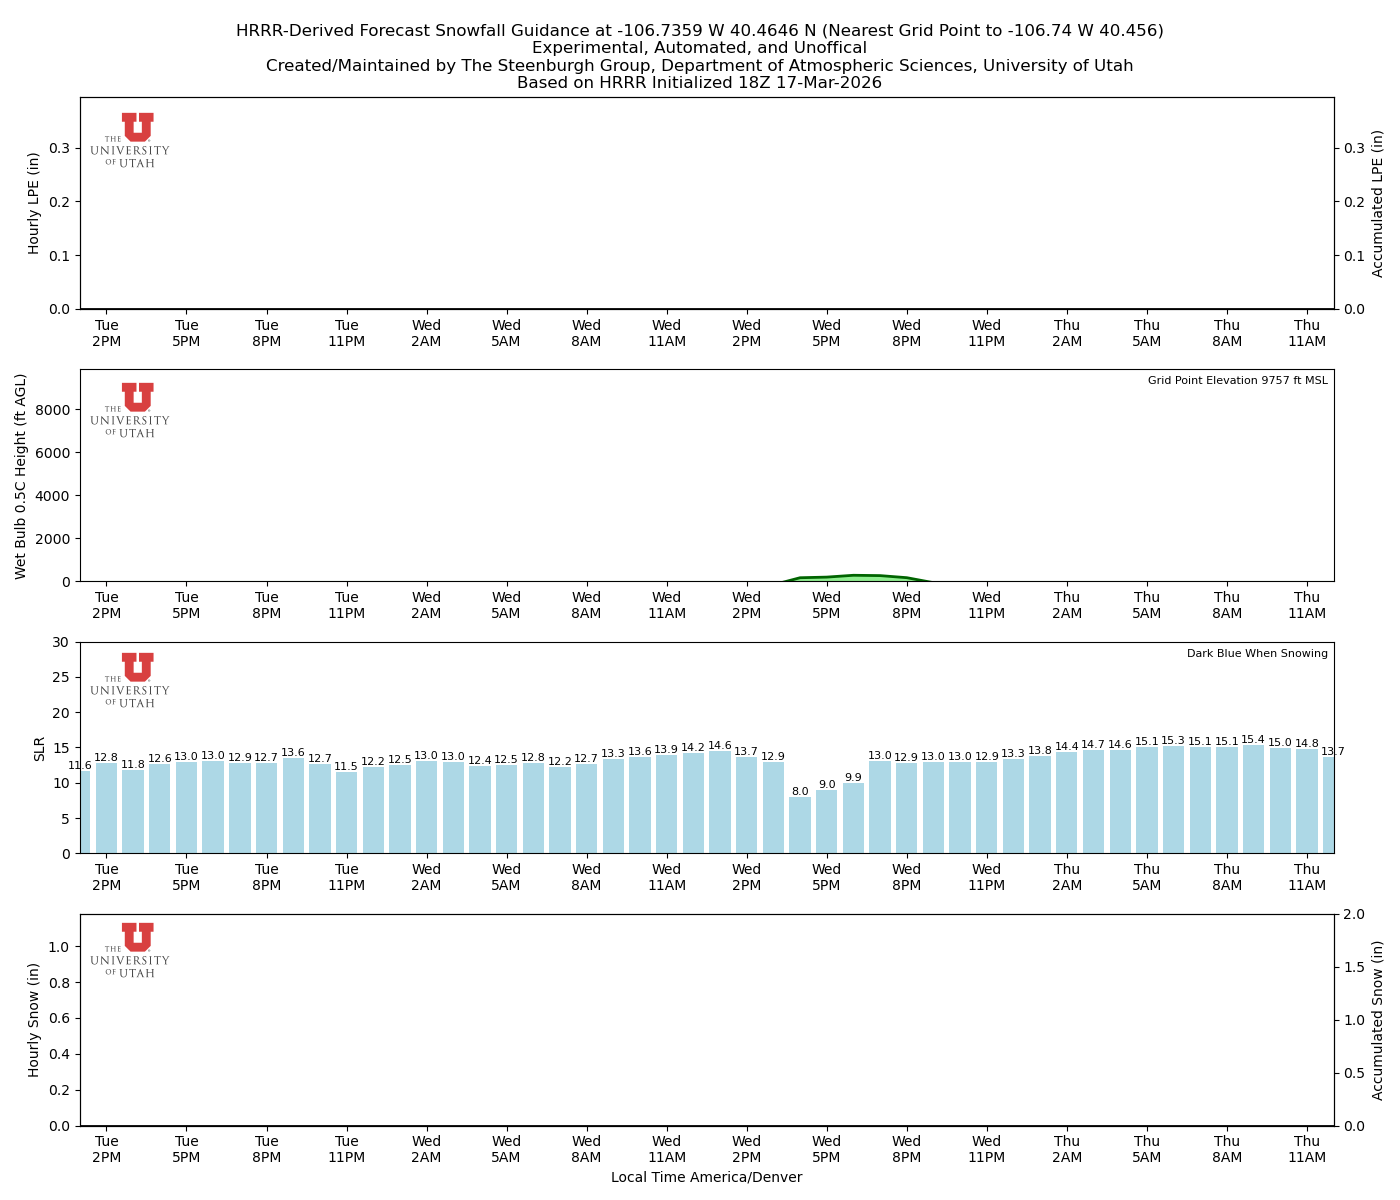
Task: Click the Utah logo in the Hourly Snow panel
Action: [137, 950]
